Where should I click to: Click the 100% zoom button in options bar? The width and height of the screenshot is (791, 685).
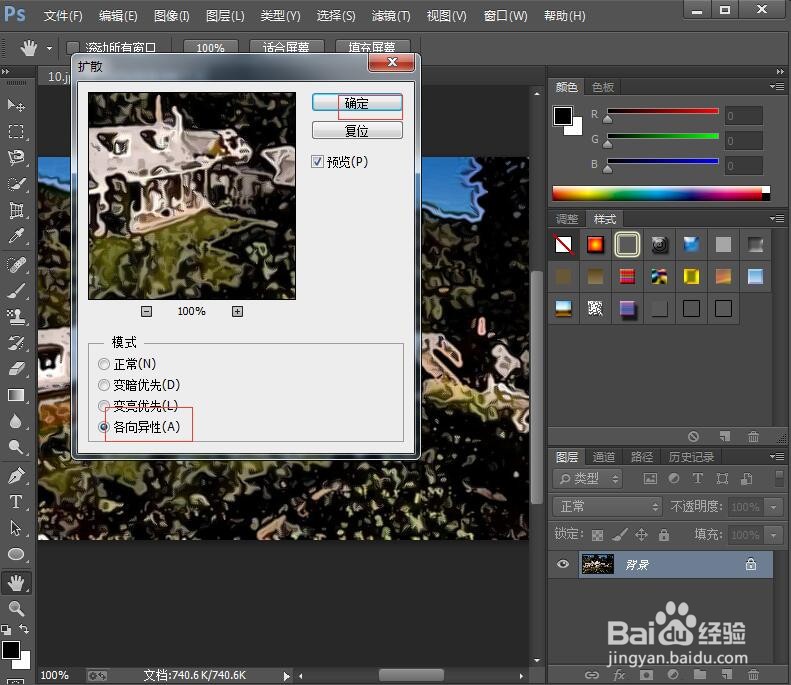pyautogui.click(x=210, y=47)
